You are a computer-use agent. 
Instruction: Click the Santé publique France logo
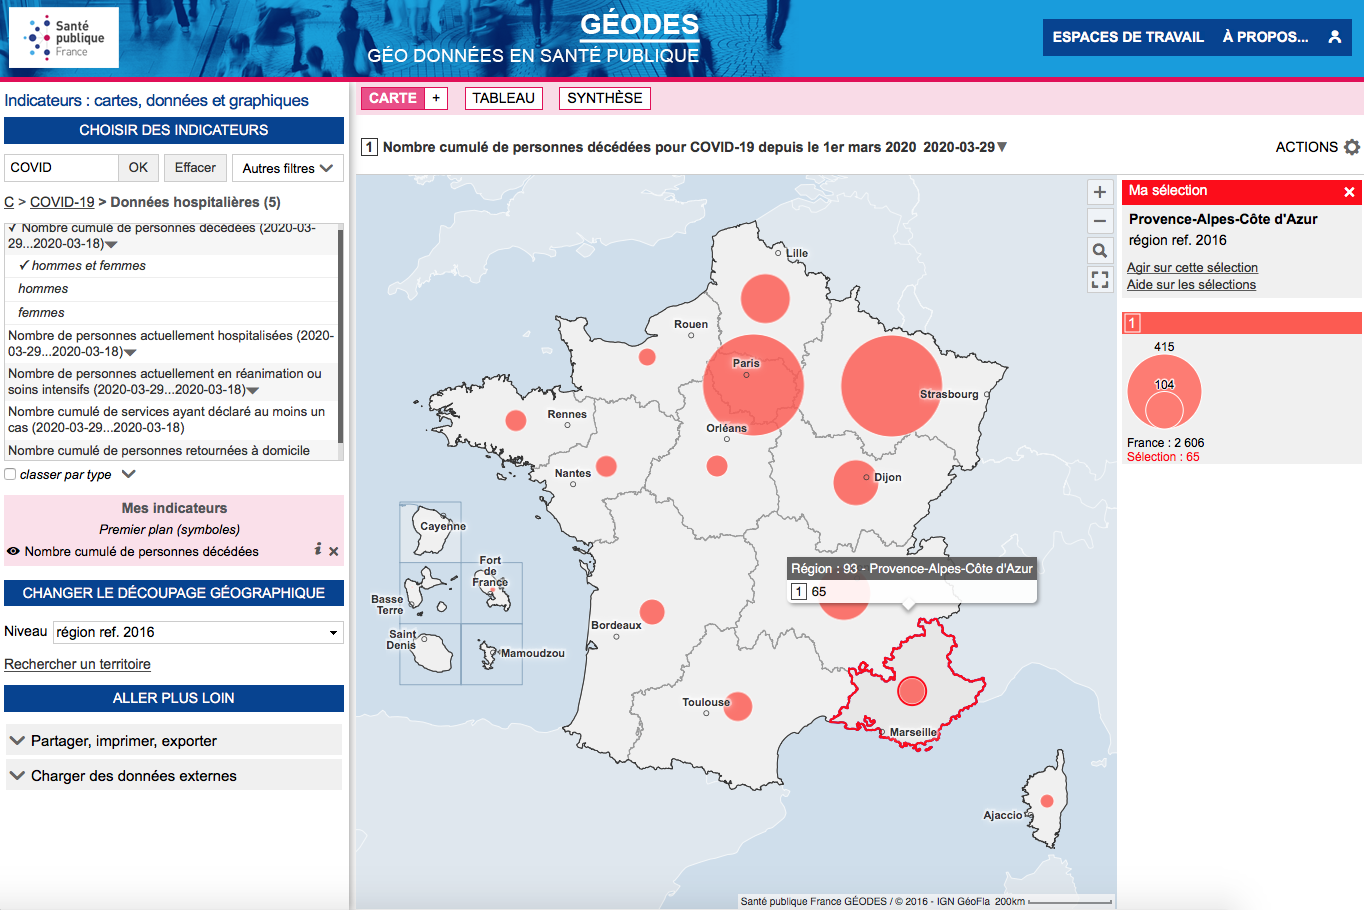(64, 38)
